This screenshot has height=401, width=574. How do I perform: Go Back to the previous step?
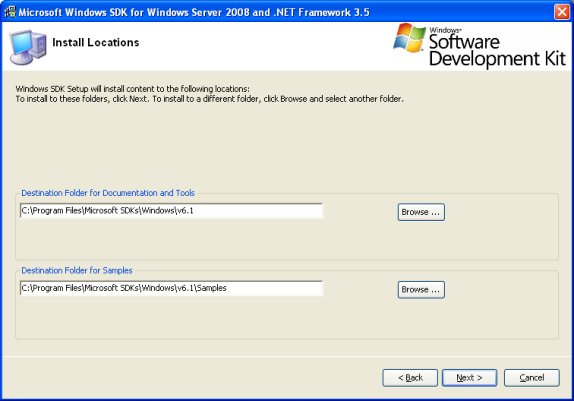point(410,378)
